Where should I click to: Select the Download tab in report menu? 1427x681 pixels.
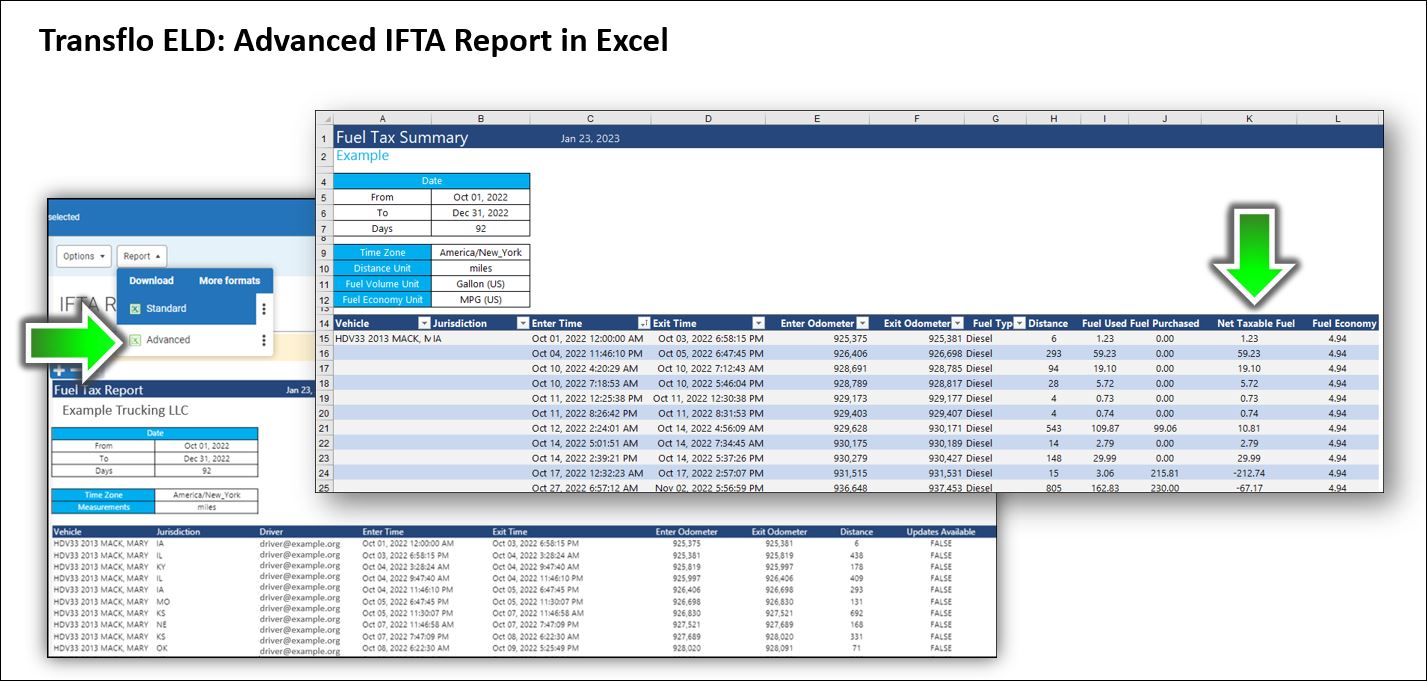(x=151, y=281)
